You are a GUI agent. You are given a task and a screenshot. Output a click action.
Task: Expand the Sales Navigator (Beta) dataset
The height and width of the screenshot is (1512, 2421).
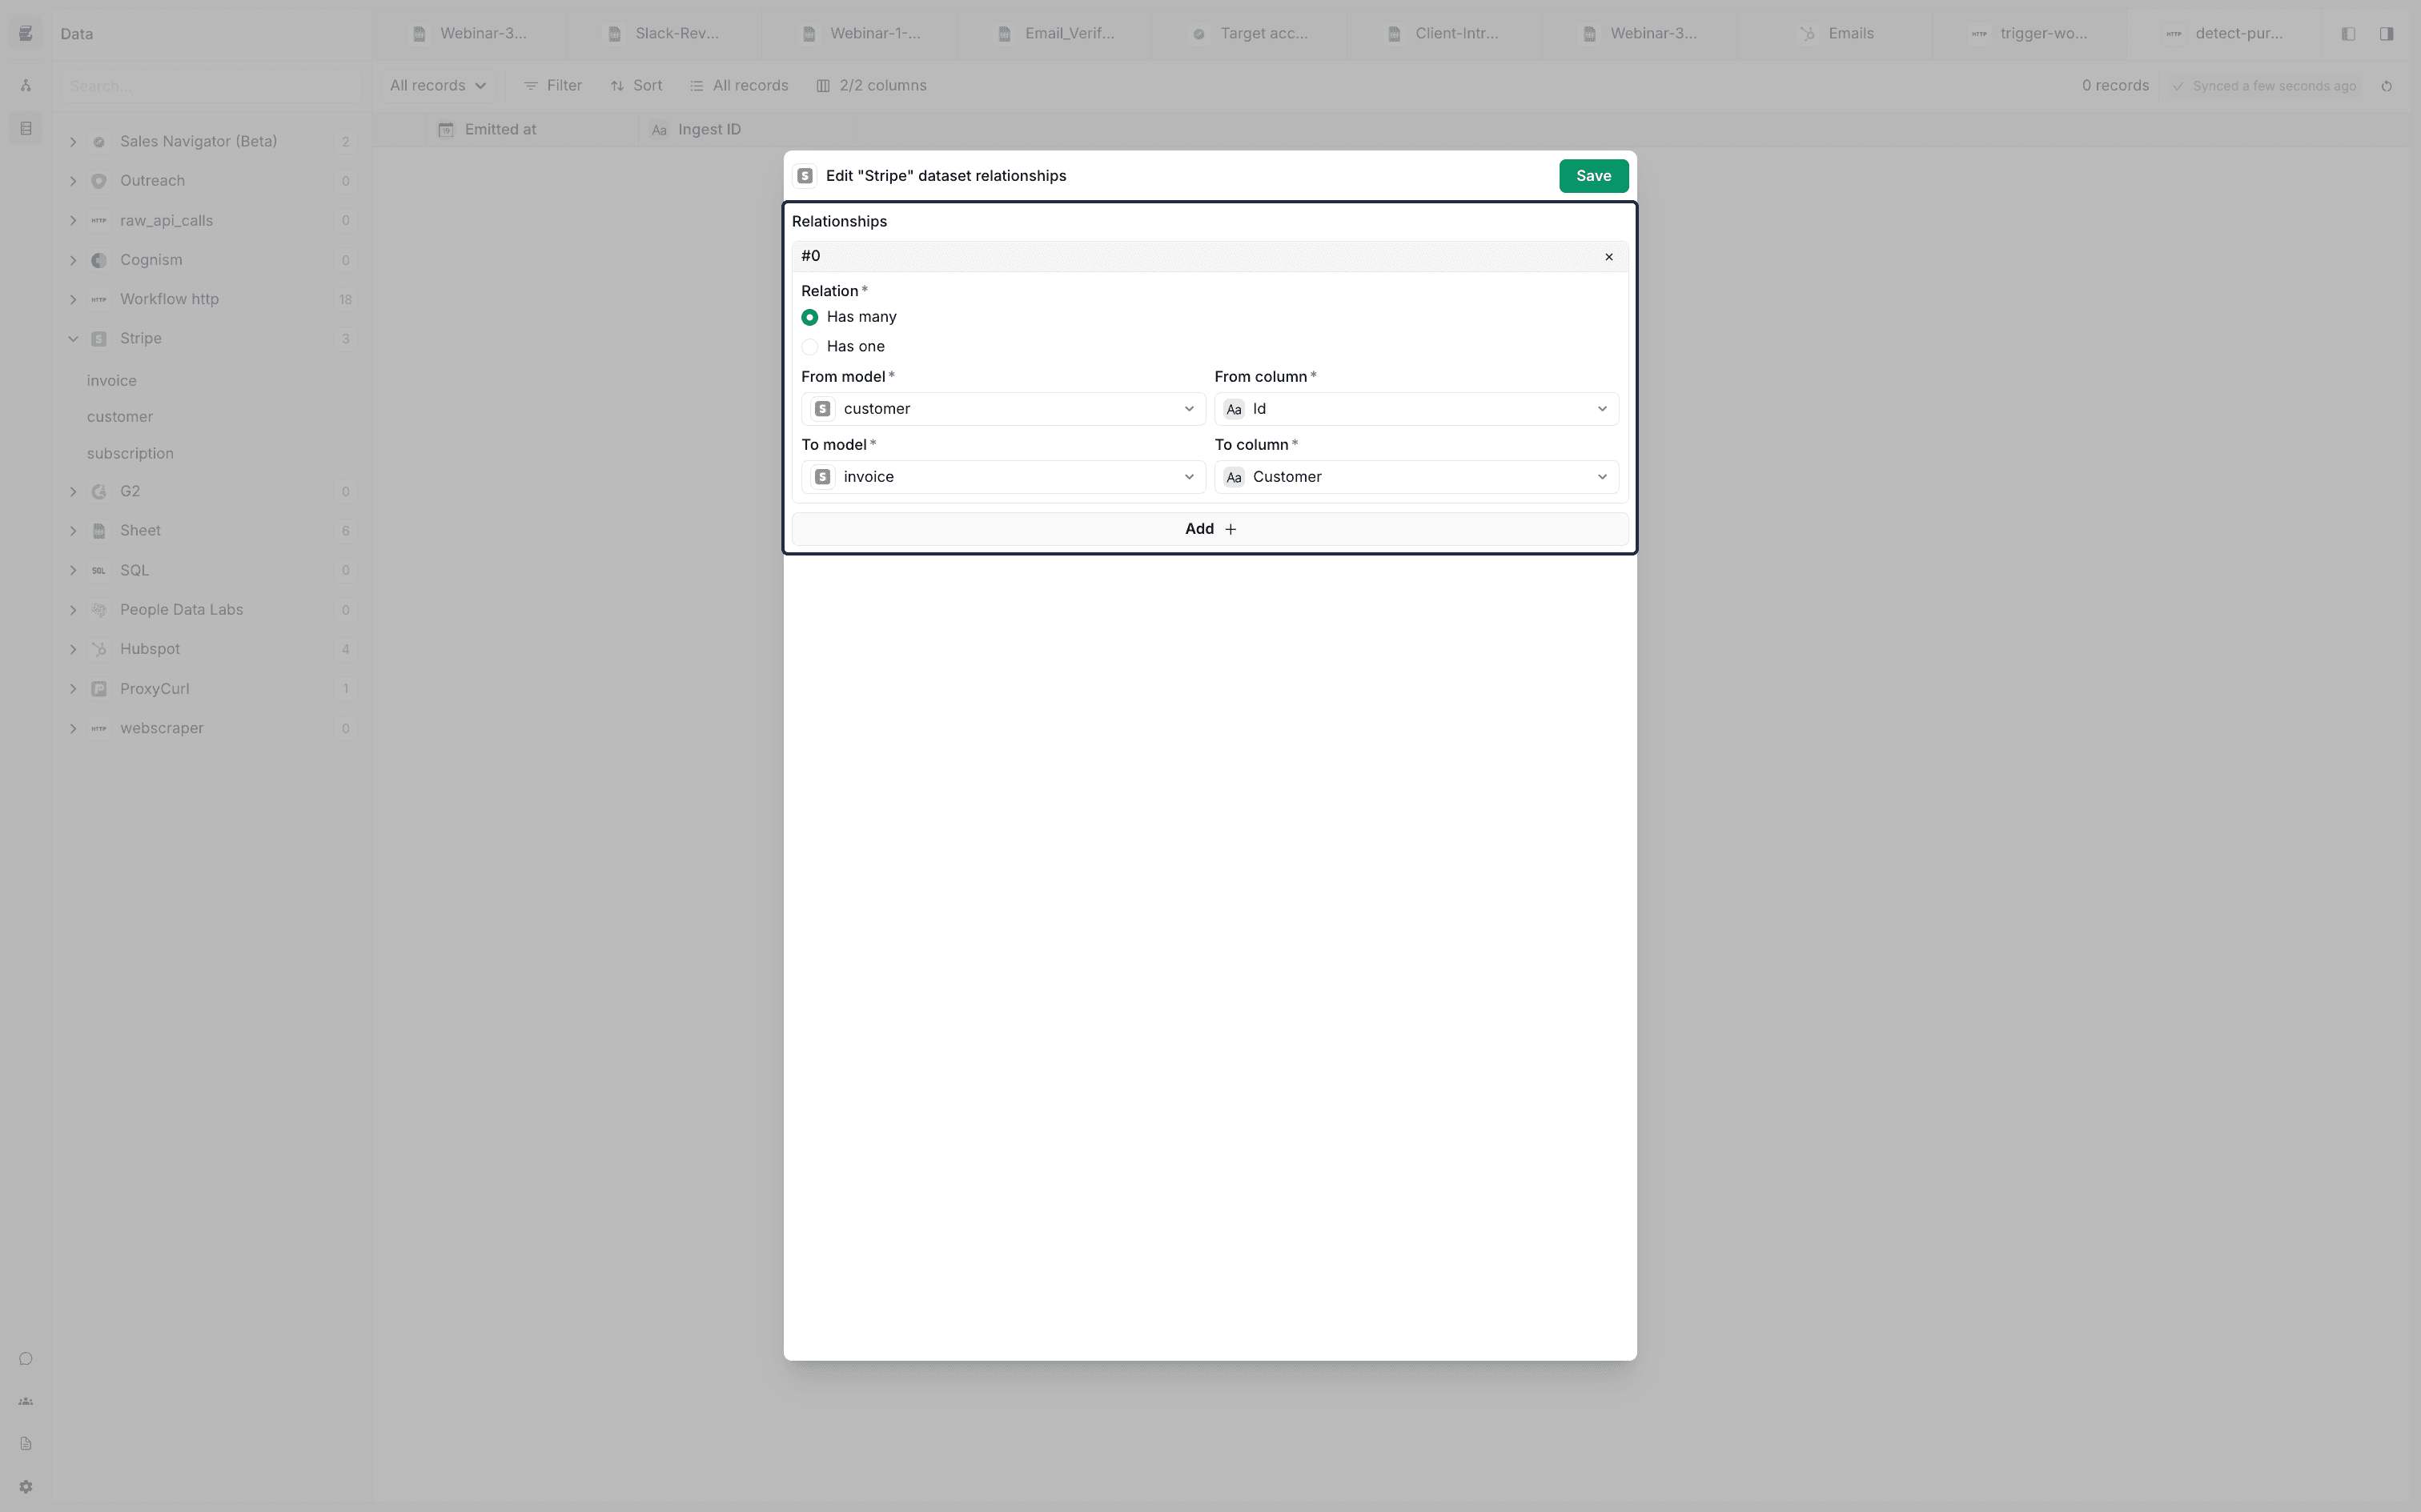(73, 142)
